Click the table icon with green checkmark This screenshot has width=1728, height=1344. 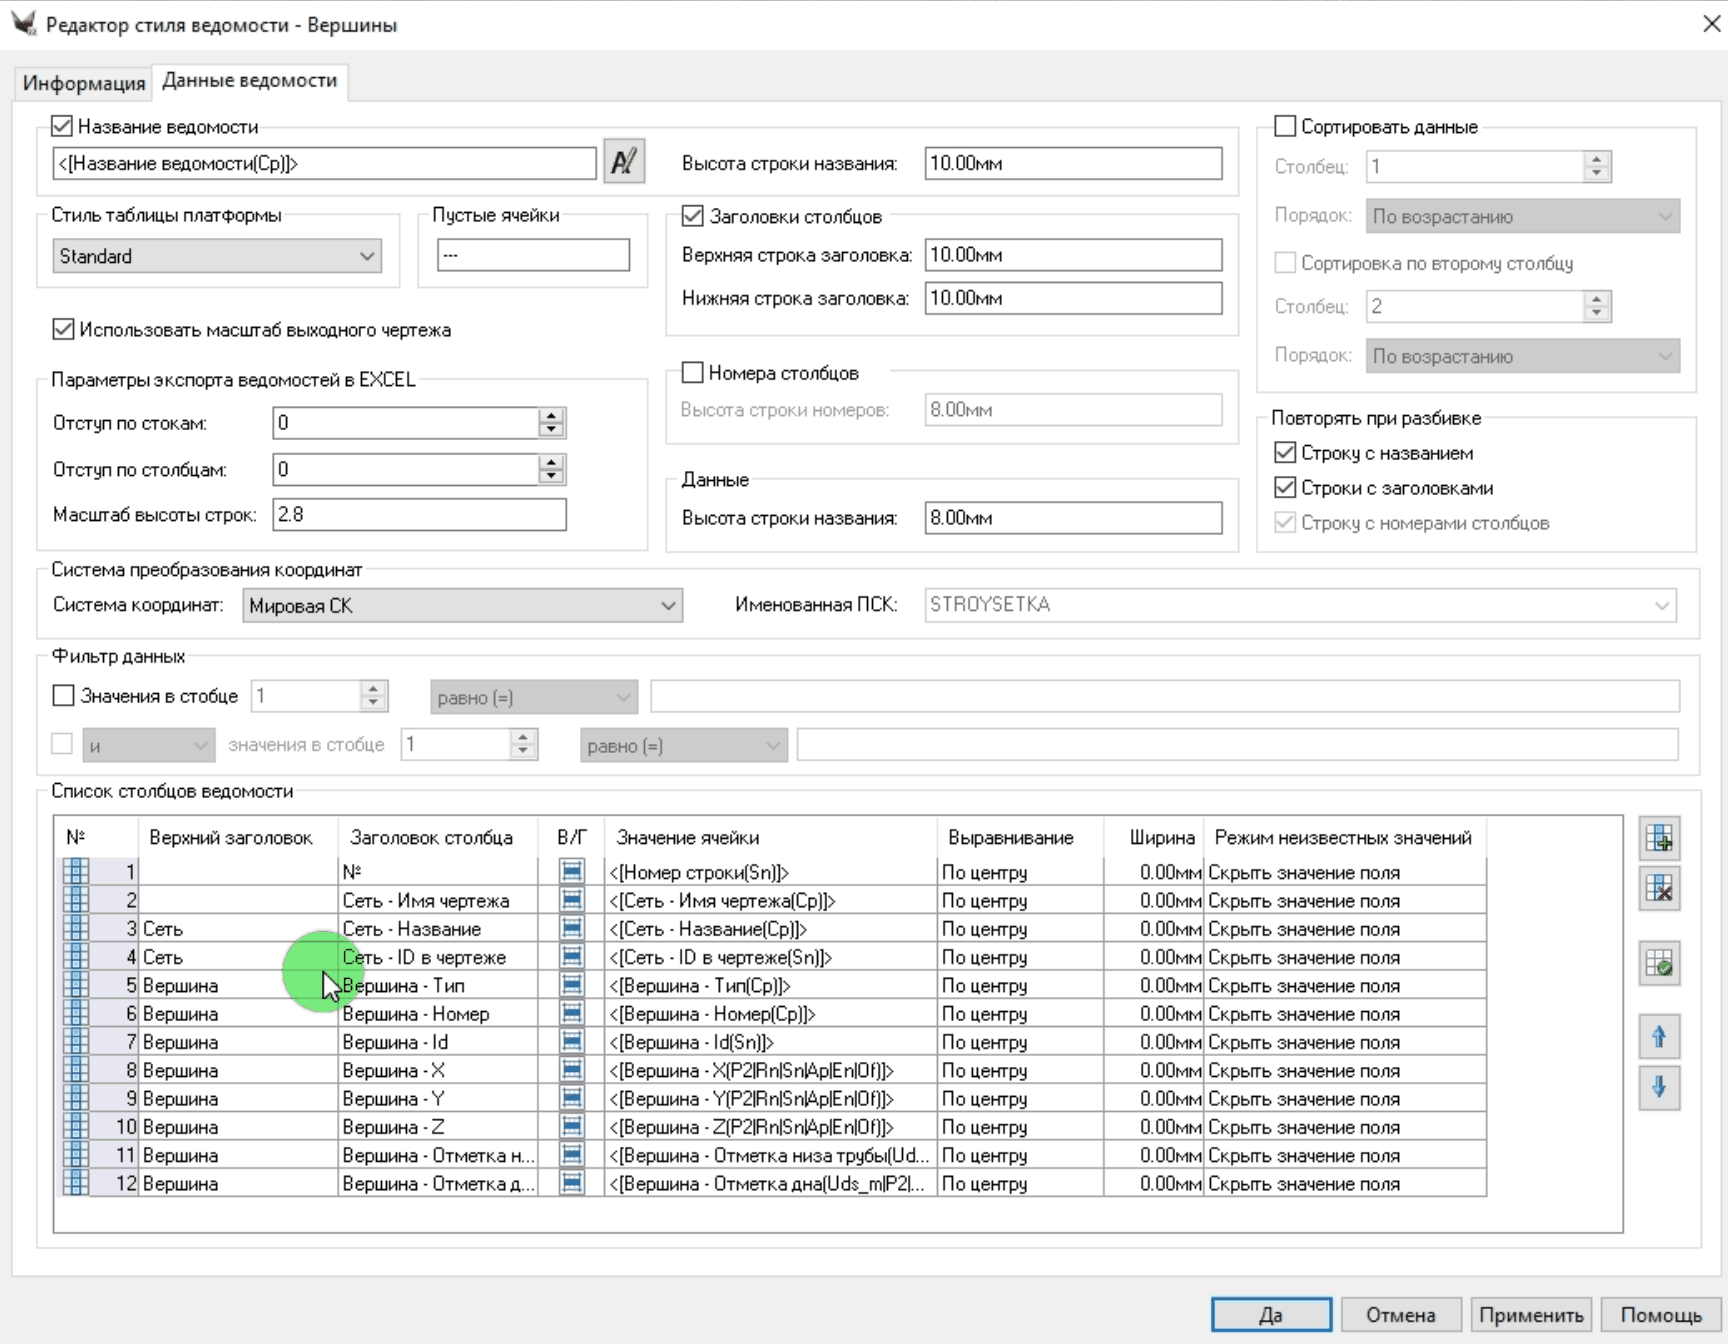tap(1659, 964)
